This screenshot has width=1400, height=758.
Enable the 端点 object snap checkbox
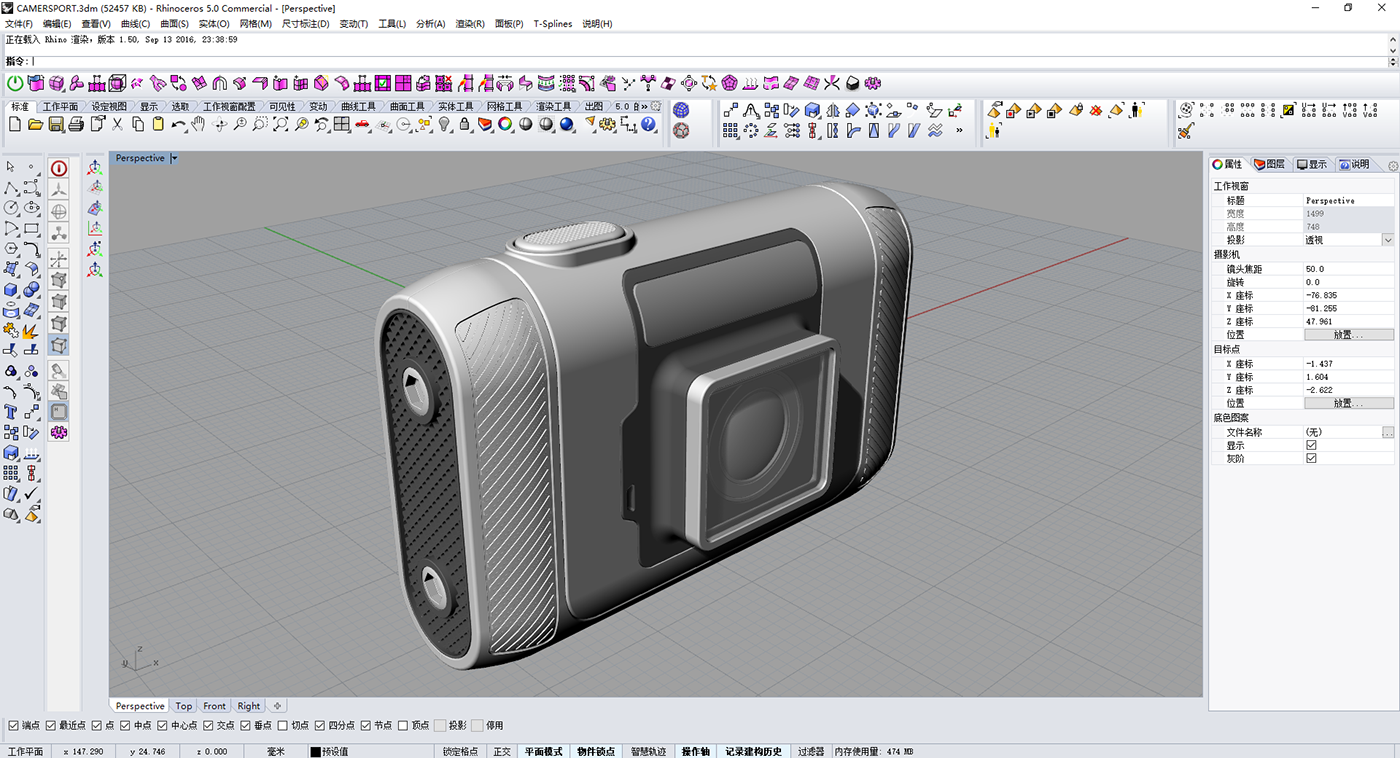pos(14,725)
